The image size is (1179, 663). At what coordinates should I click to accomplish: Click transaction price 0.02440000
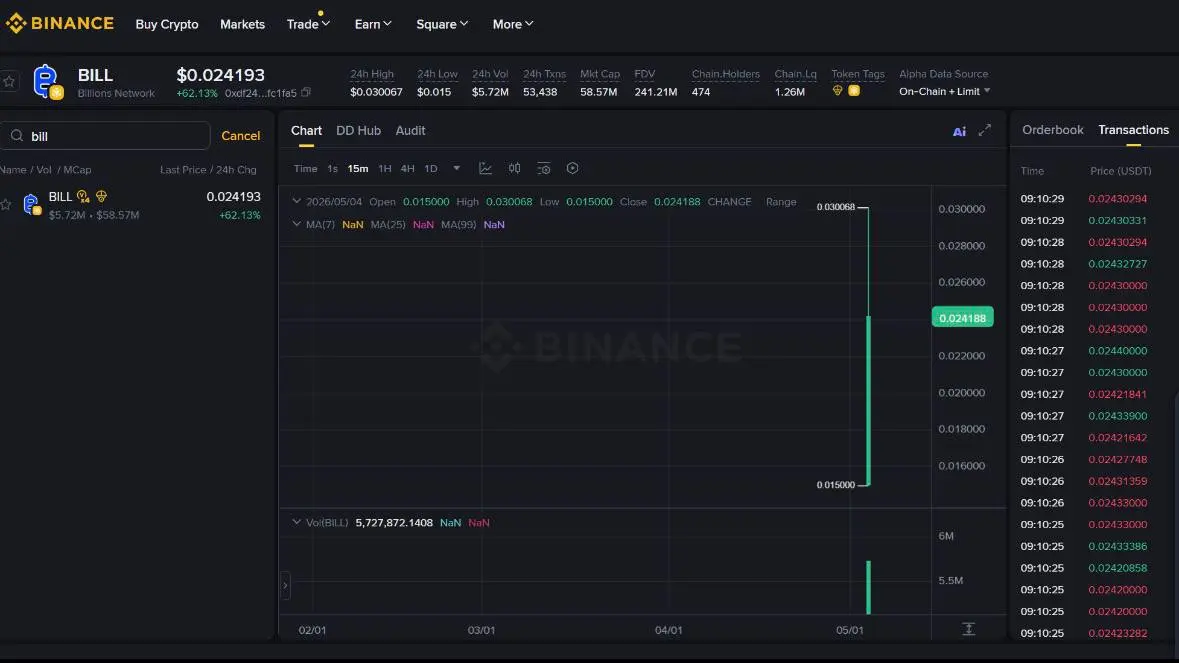(1117, 351)
